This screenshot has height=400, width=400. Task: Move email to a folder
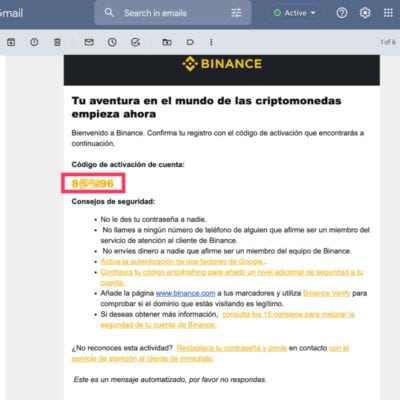(167, 42)
